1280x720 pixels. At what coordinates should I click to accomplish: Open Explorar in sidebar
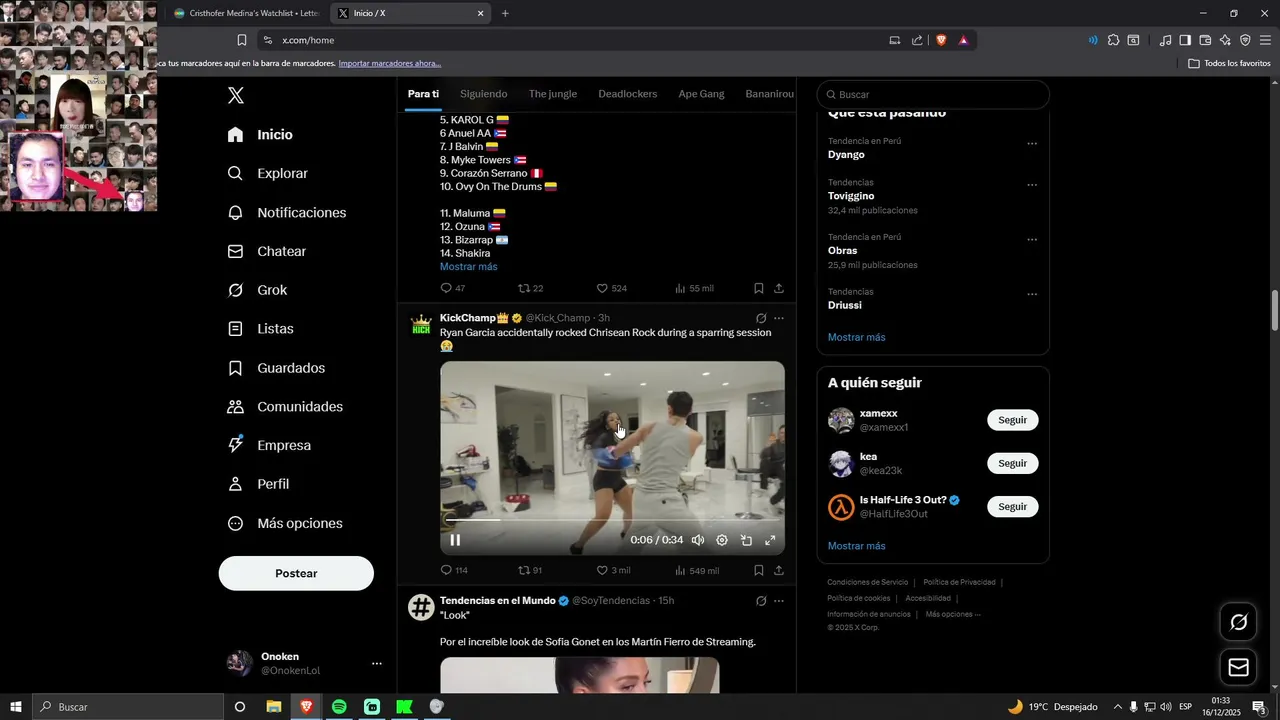pyautogui.click(x=267, y=173)
